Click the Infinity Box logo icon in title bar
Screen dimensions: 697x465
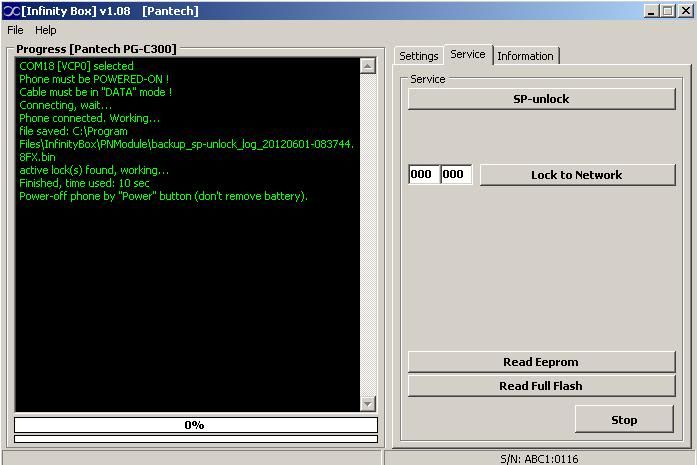click(11, 11)
